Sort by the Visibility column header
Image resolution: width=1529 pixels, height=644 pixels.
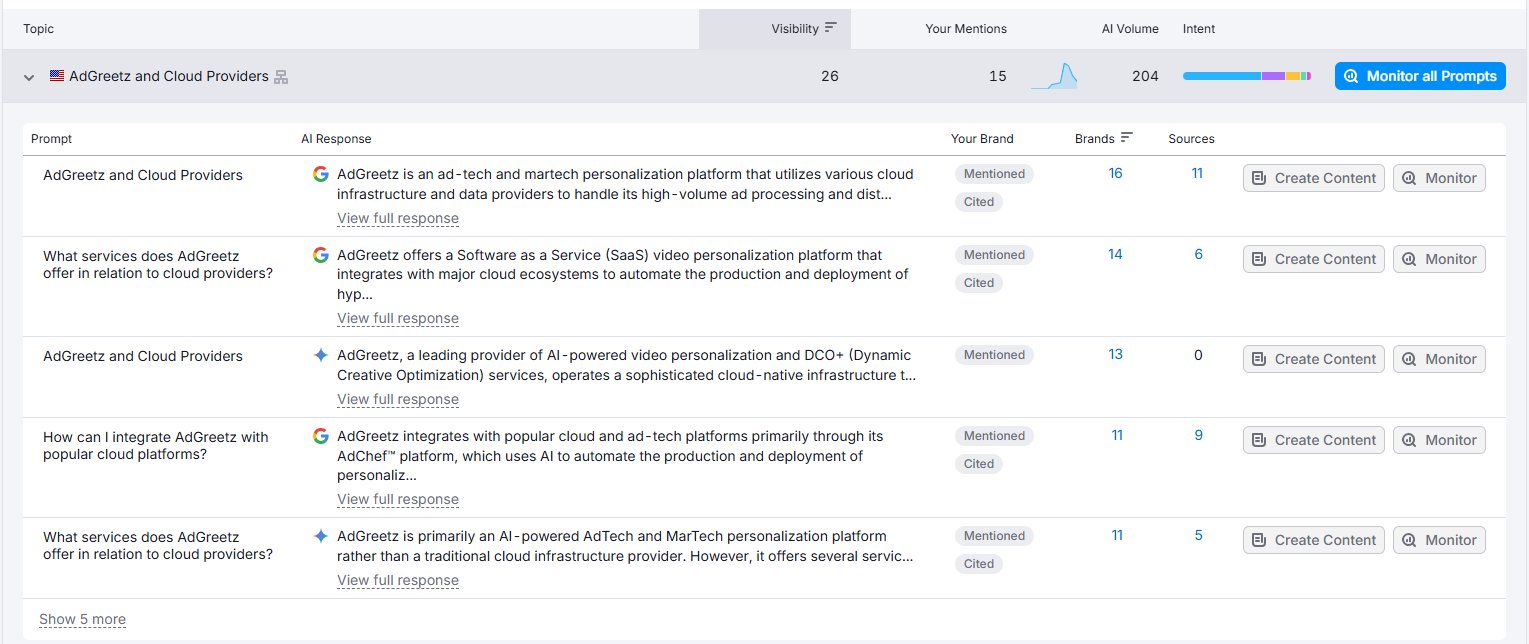click(794, 29)
